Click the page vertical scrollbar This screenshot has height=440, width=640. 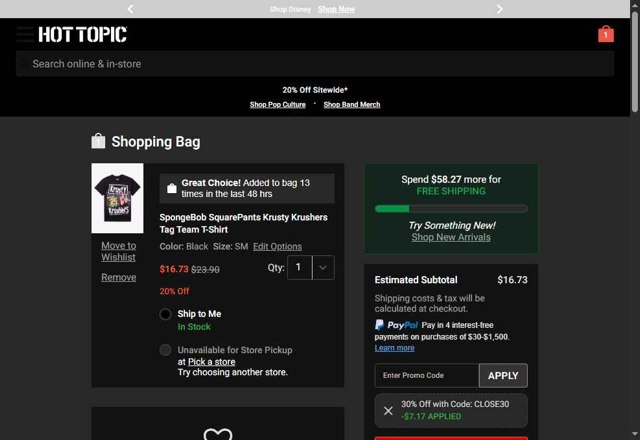(x=635, y=61)
